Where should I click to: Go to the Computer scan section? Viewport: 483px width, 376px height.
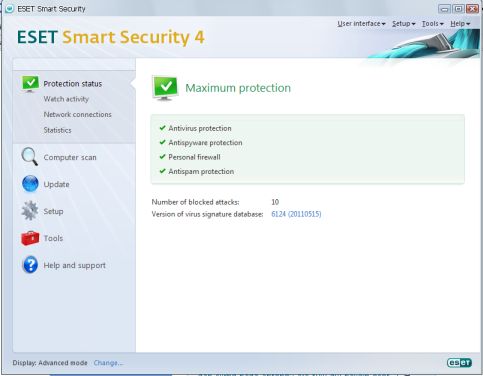70,157
